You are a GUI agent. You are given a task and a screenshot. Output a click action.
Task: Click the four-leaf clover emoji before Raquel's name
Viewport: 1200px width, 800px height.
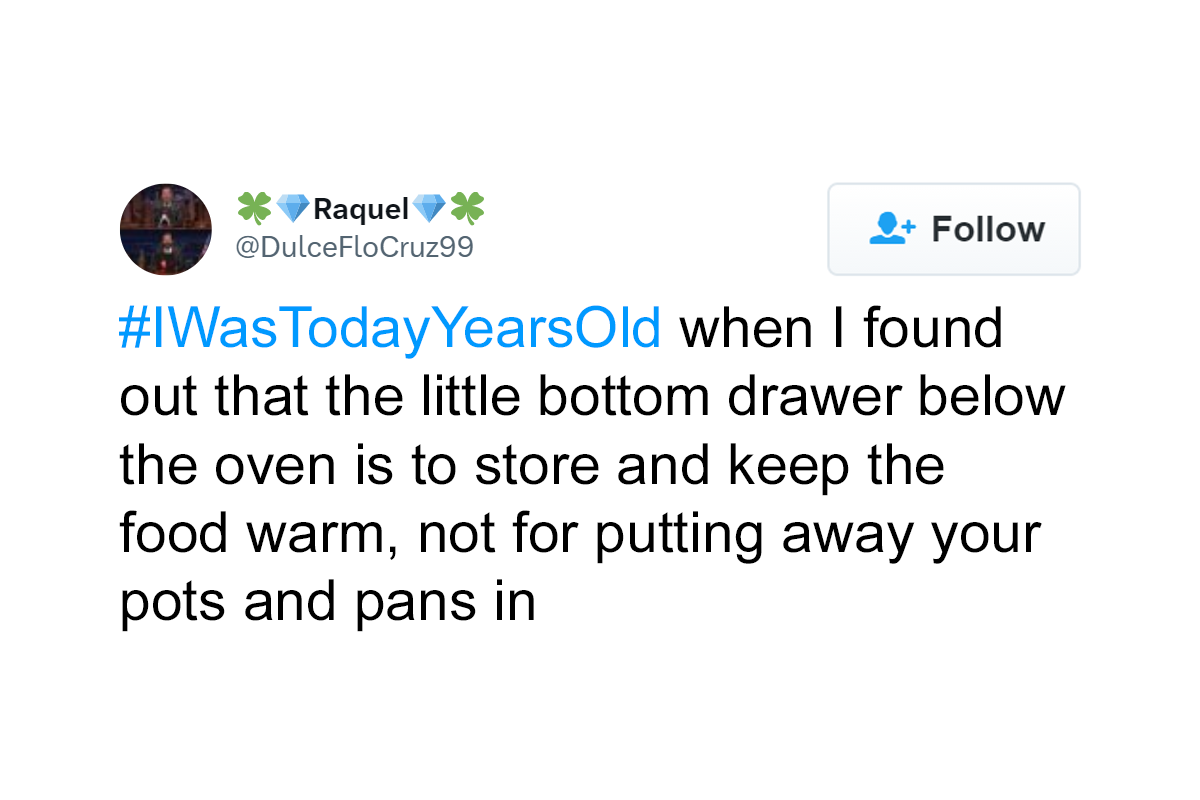point(253,208)
